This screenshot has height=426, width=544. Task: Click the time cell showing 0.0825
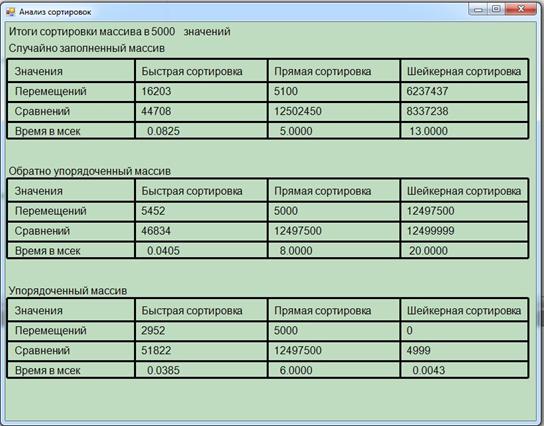[x=201, y=131]
